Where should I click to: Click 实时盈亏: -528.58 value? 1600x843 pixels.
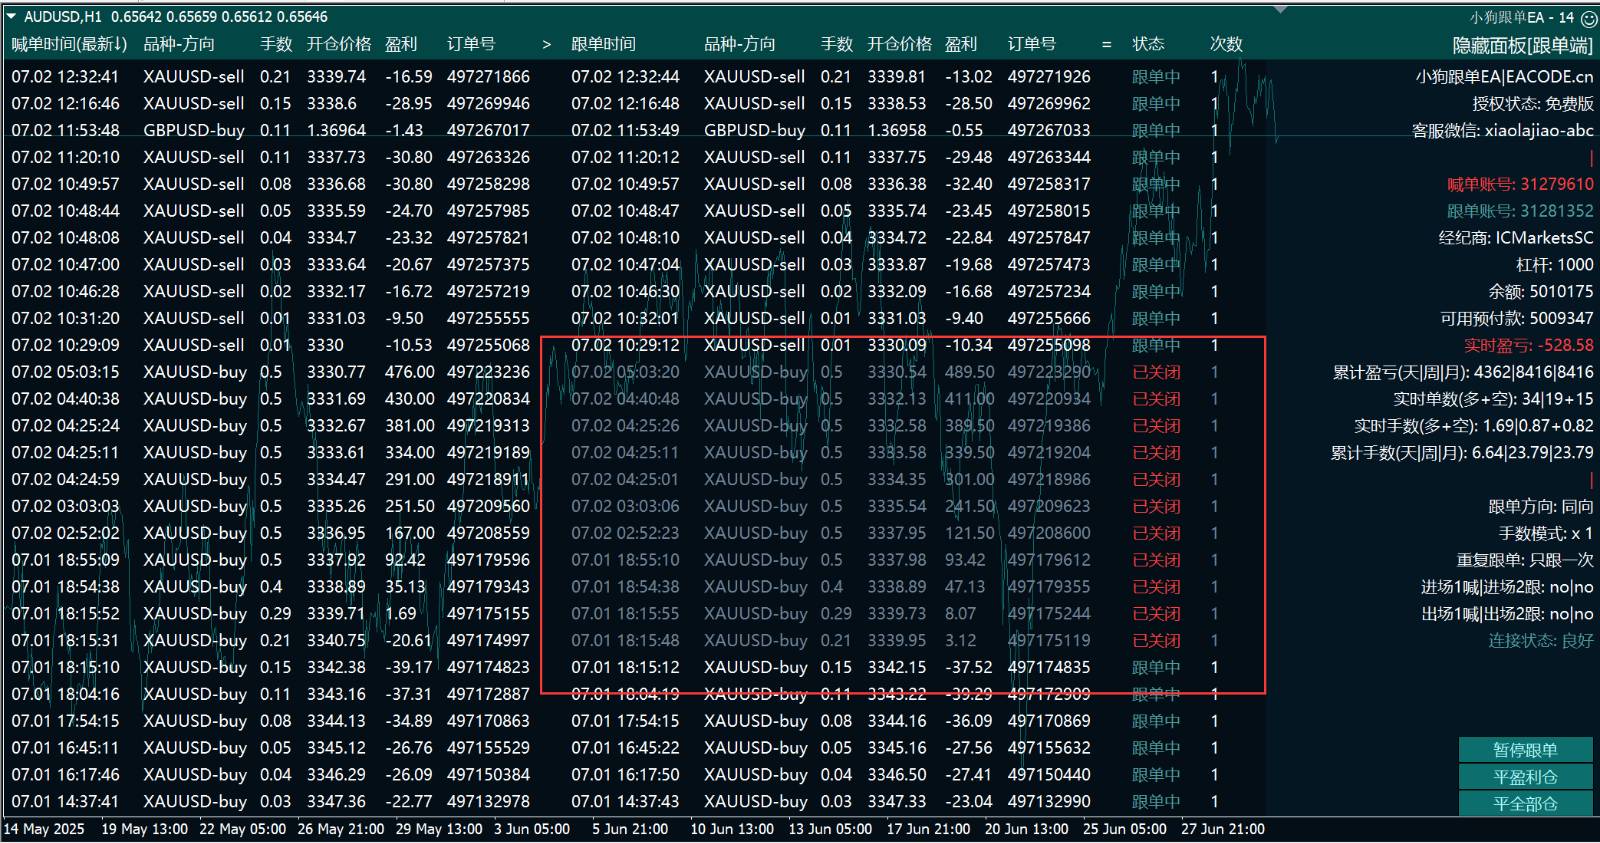point(1529,345)
